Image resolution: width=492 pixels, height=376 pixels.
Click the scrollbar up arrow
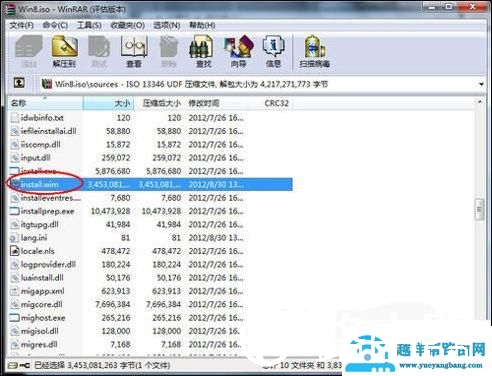pos(479,102)
